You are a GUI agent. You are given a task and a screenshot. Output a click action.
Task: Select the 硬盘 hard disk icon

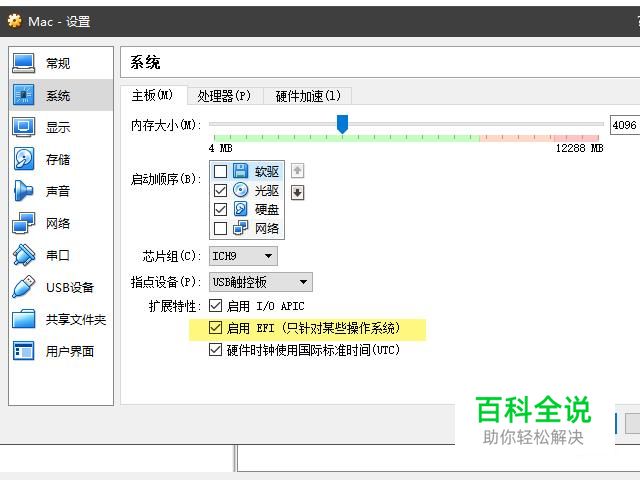240,209
